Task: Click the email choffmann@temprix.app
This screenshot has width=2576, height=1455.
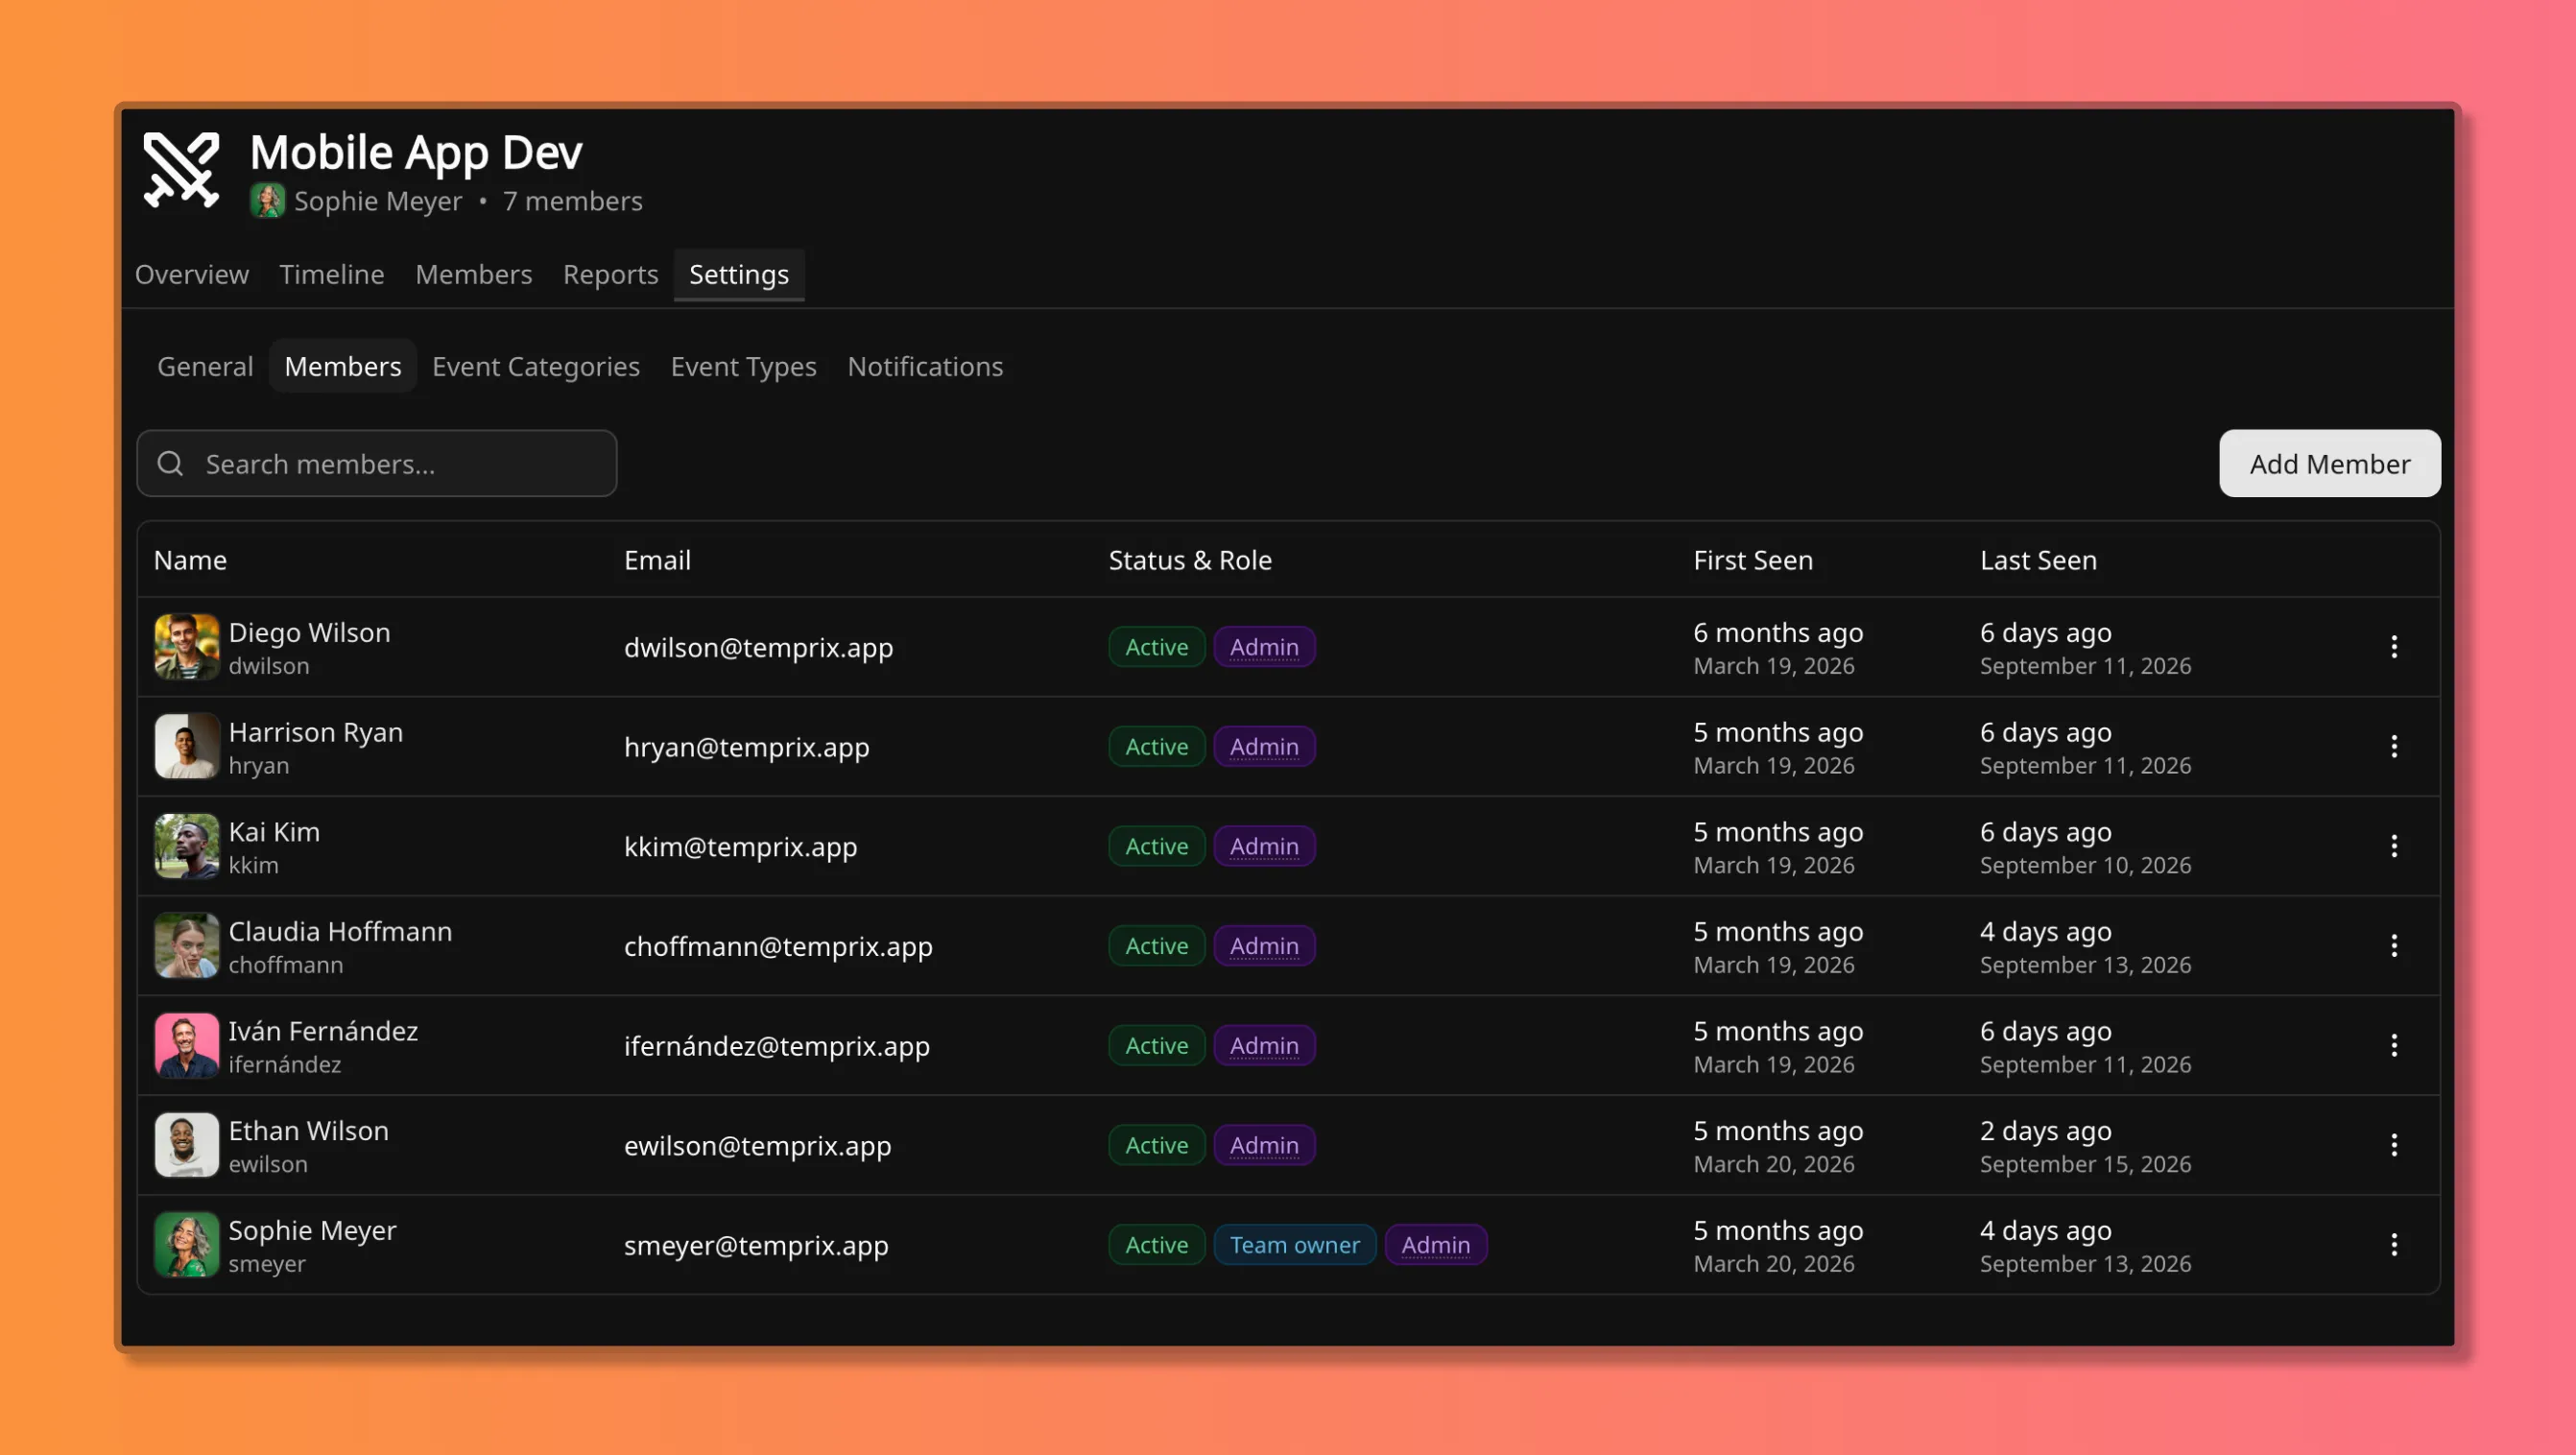Action: click(778, 947)
